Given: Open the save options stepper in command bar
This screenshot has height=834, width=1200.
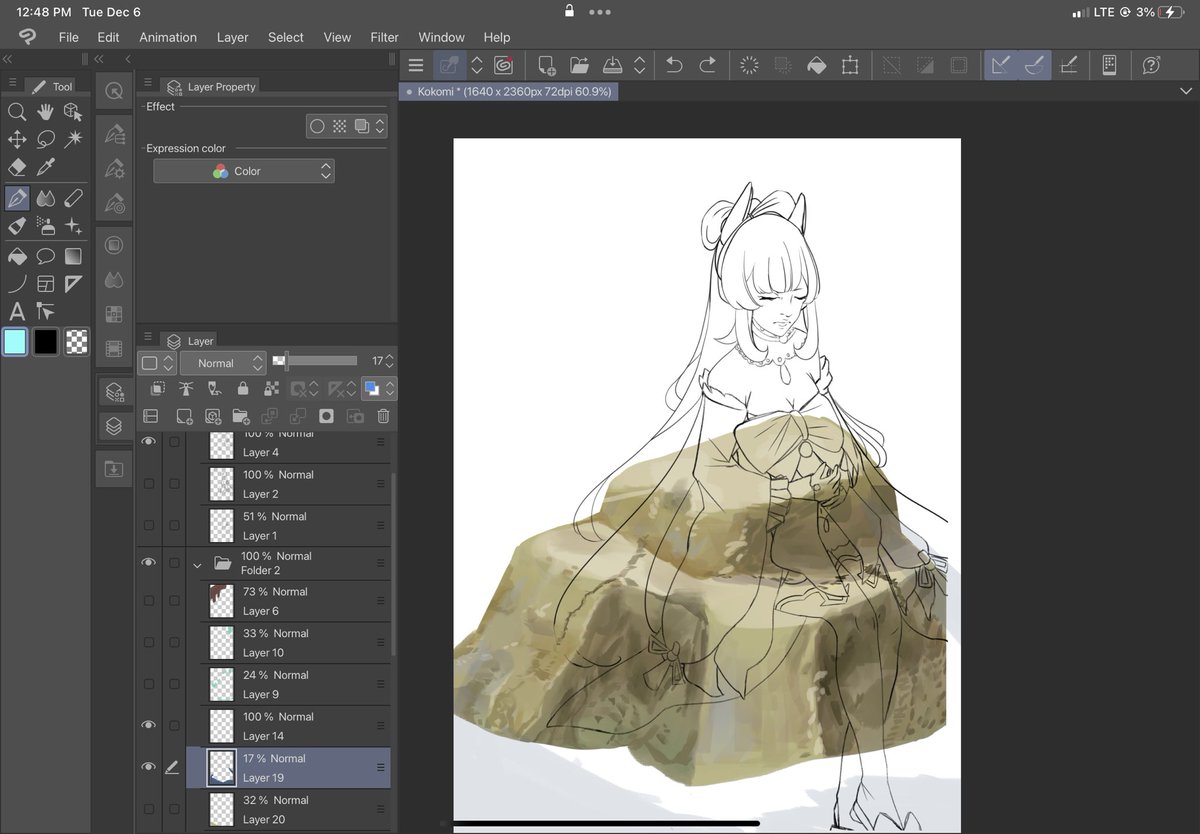Looking at the screenshot, I should (x=639, y=65).
